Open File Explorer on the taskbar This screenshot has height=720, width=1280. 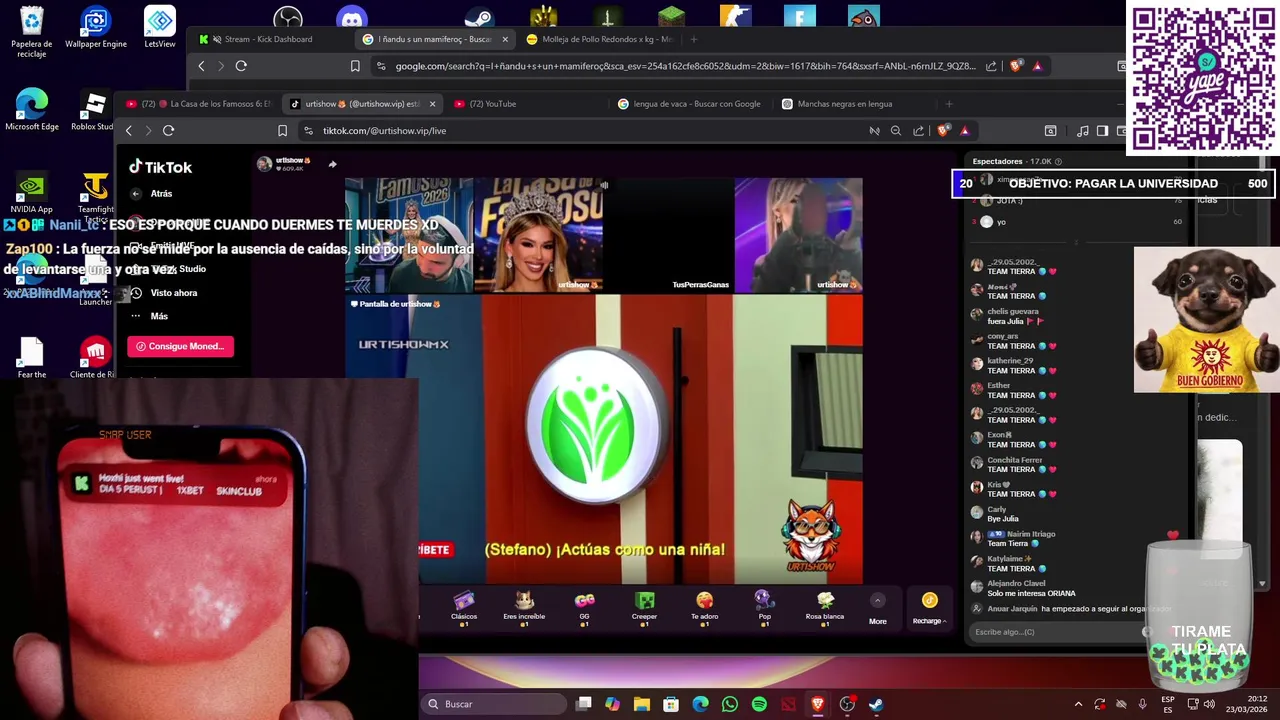(642, 704)
